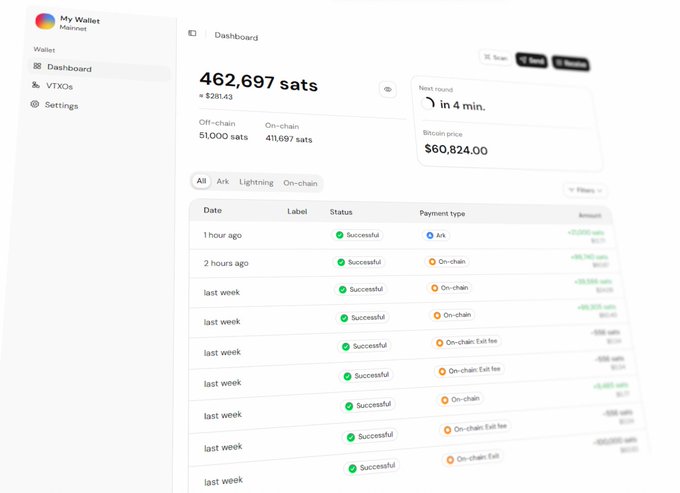This screenshot has height=493, width=680.
Task: Click the Payment type column header
Action: click(x=442, y=213)
